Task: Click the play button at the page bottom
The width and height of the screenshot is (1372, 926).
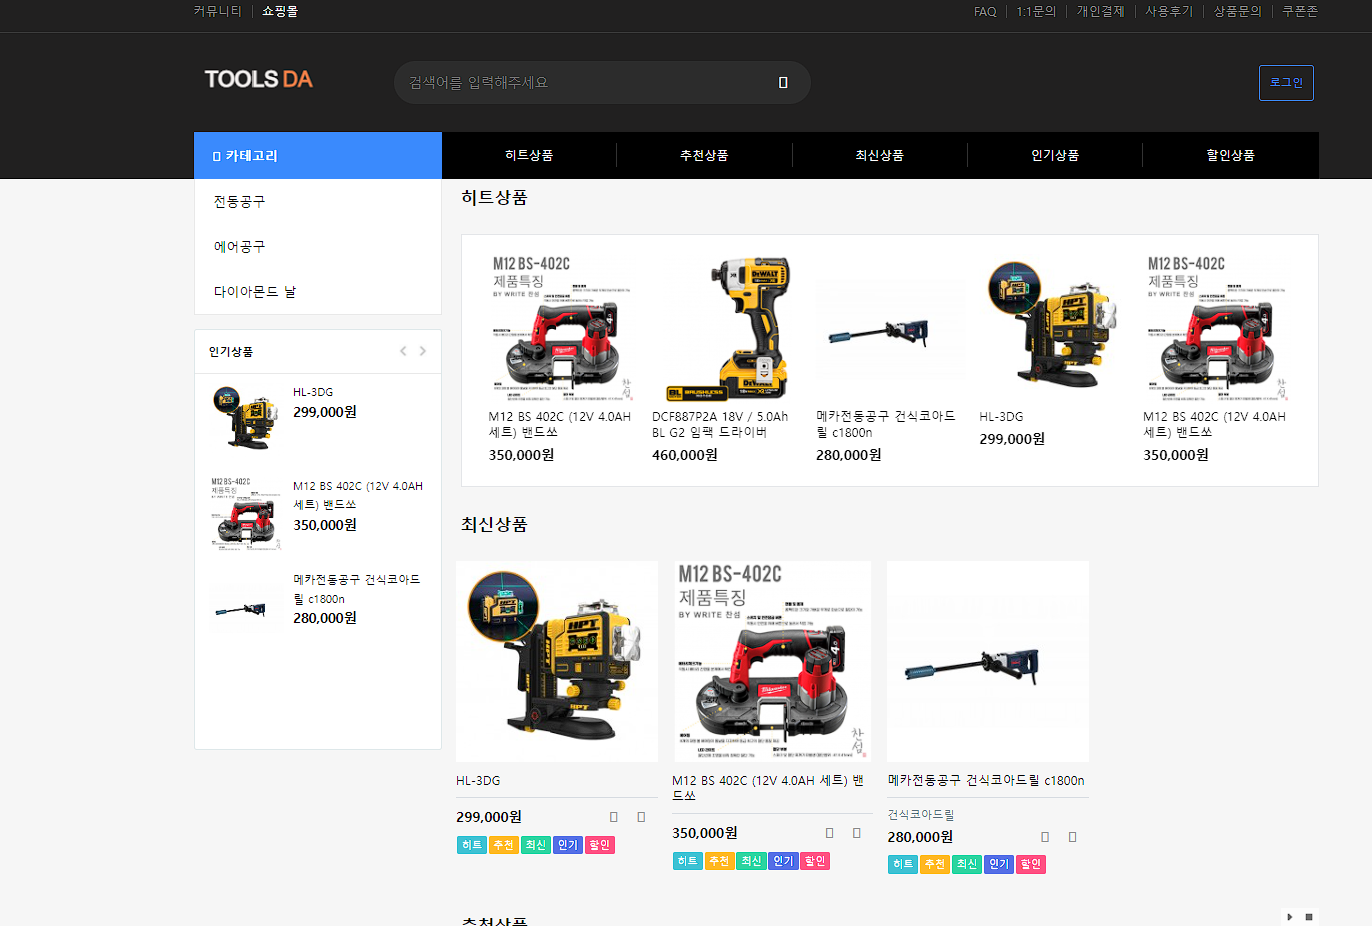Action: pos(1290,917)
